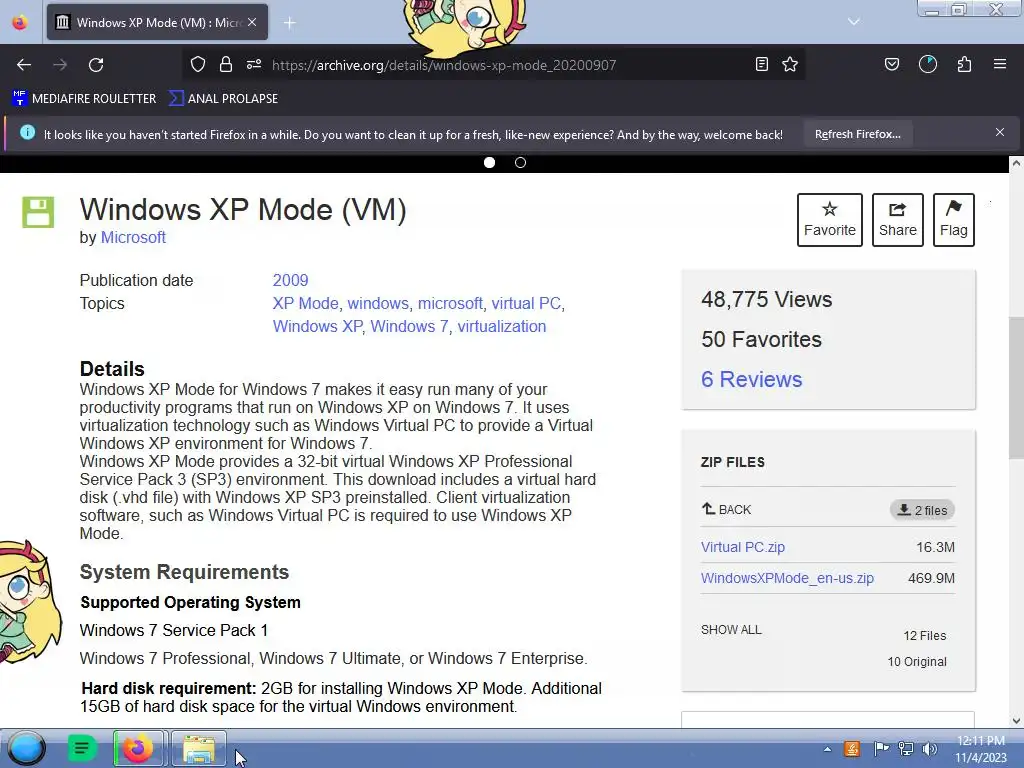This screenshot has width=1024, height=768.
Task: Dismiss the Firefox refresh notification bar
Action: coord(1000,132)
